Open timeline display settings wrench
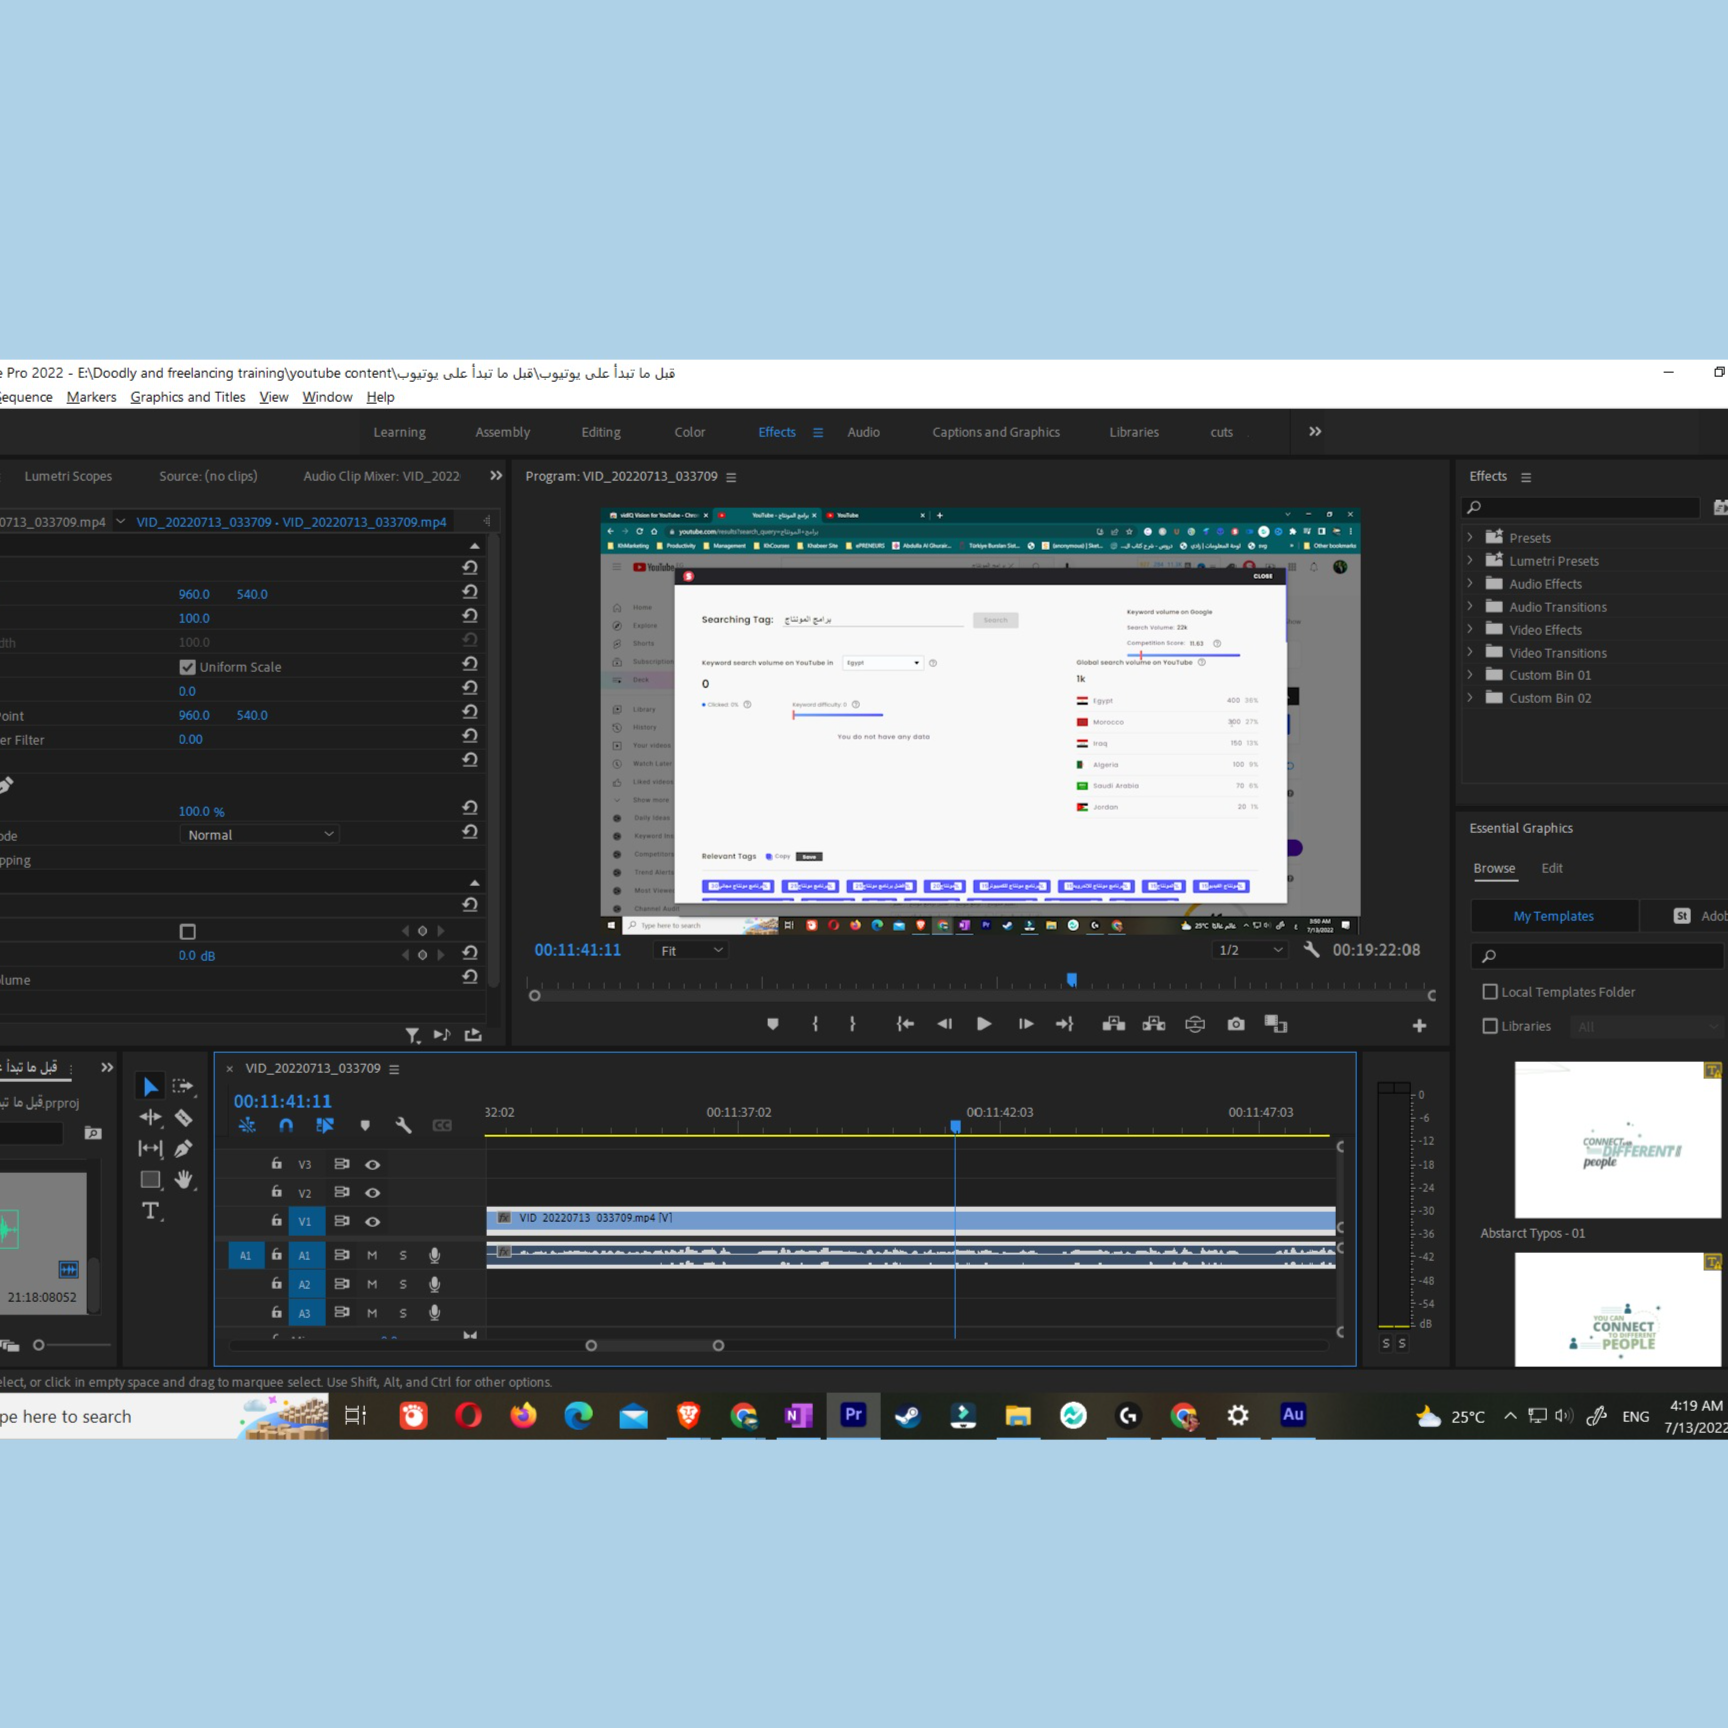The width and height of the screenshot is (1728, 1728). 403,1126
